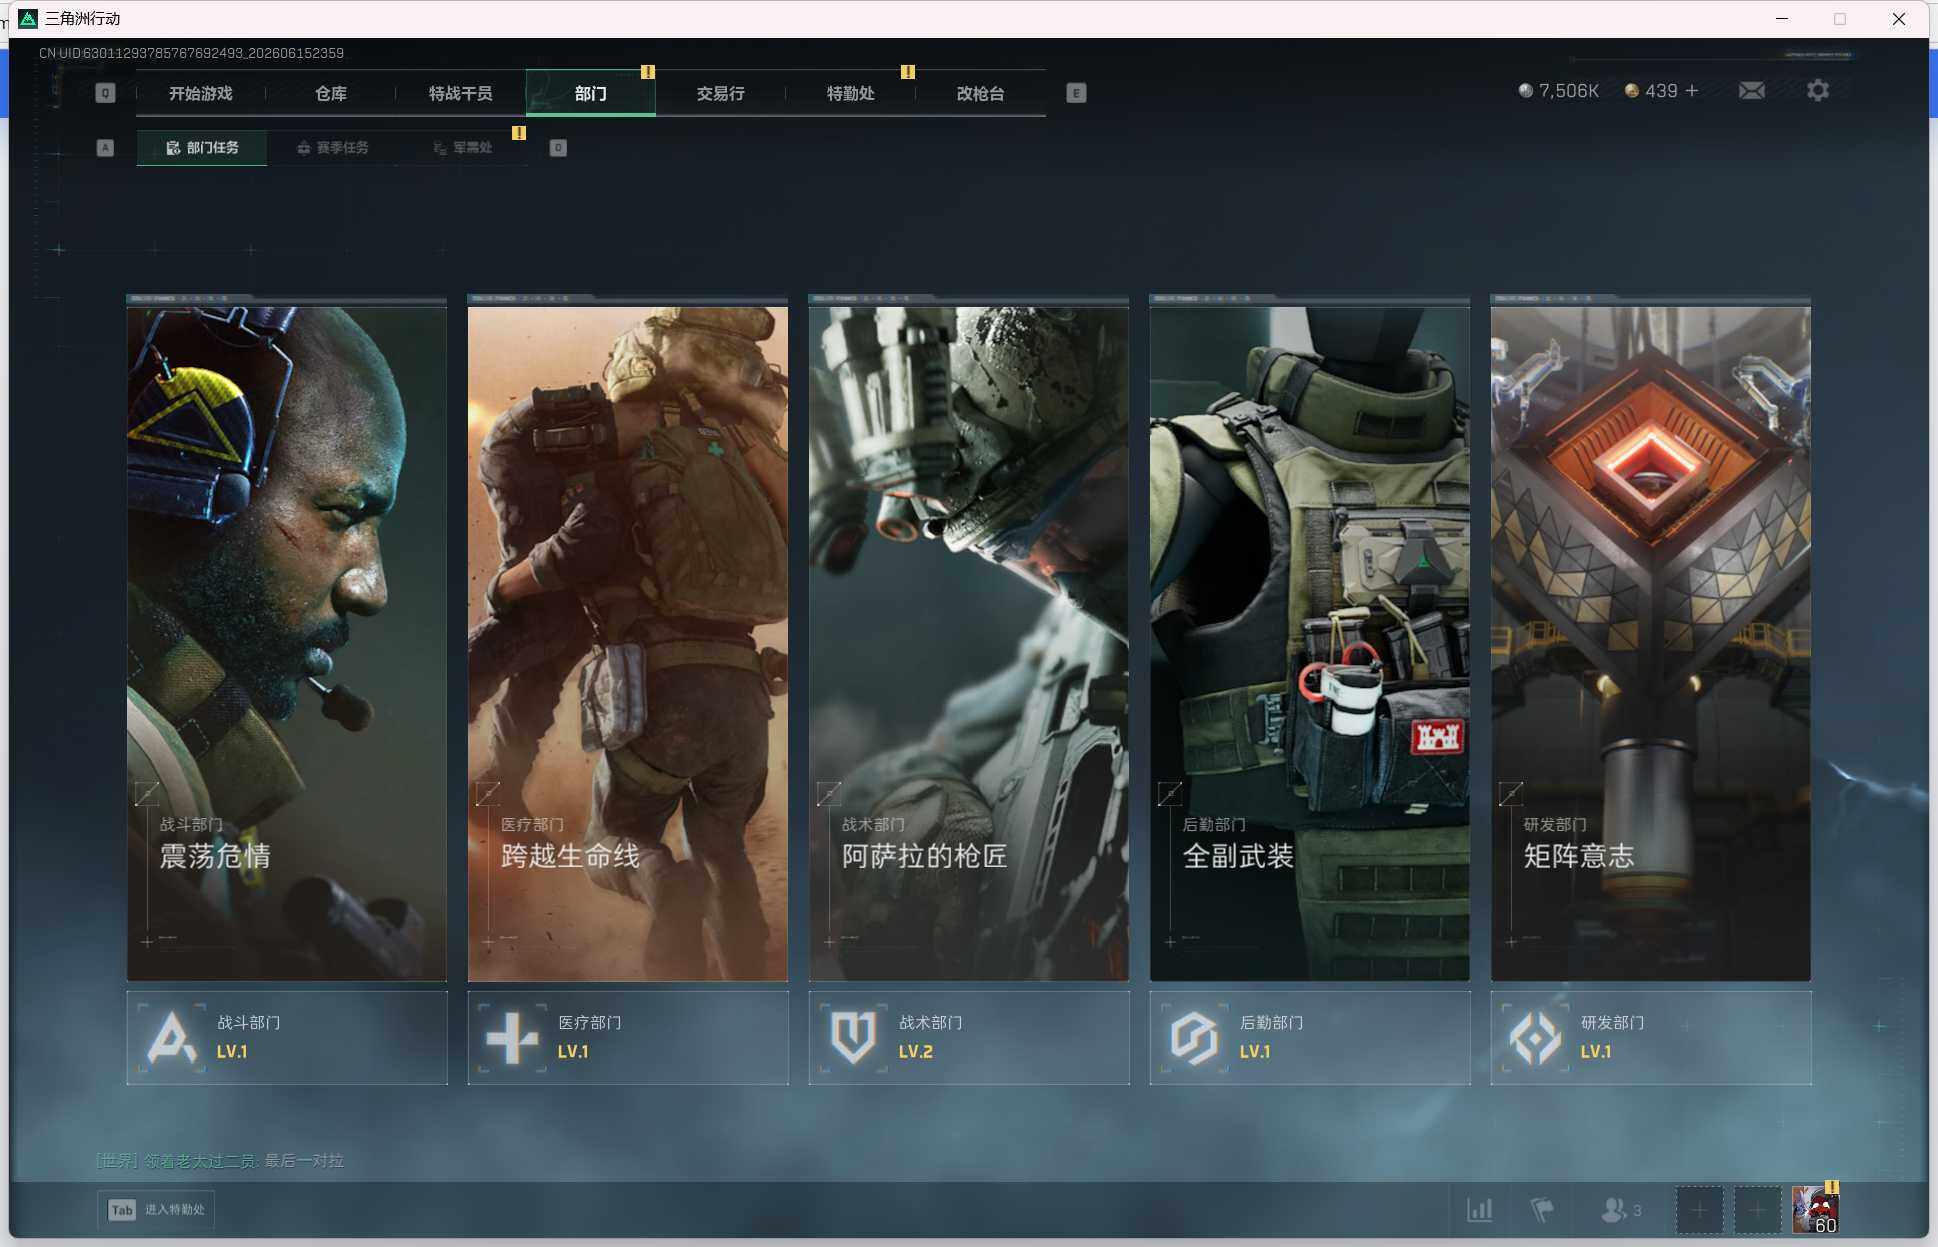Click the 战术部门 shield emblem icon
Screen dimensions: 1938x1247
click(x=853, y=1038)
